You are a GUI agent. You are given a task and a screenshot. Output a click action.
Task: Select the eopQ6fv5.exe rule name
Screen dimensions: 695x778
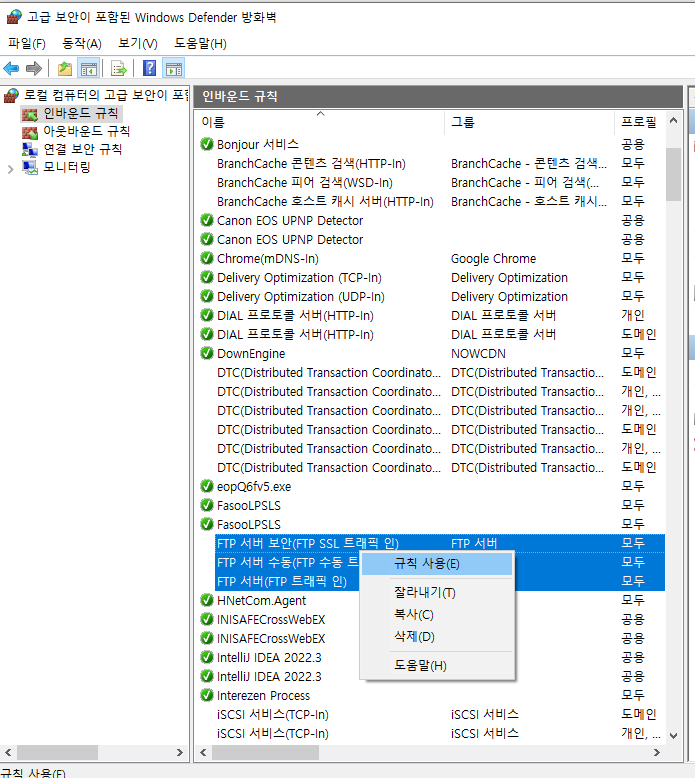(254, 486)
